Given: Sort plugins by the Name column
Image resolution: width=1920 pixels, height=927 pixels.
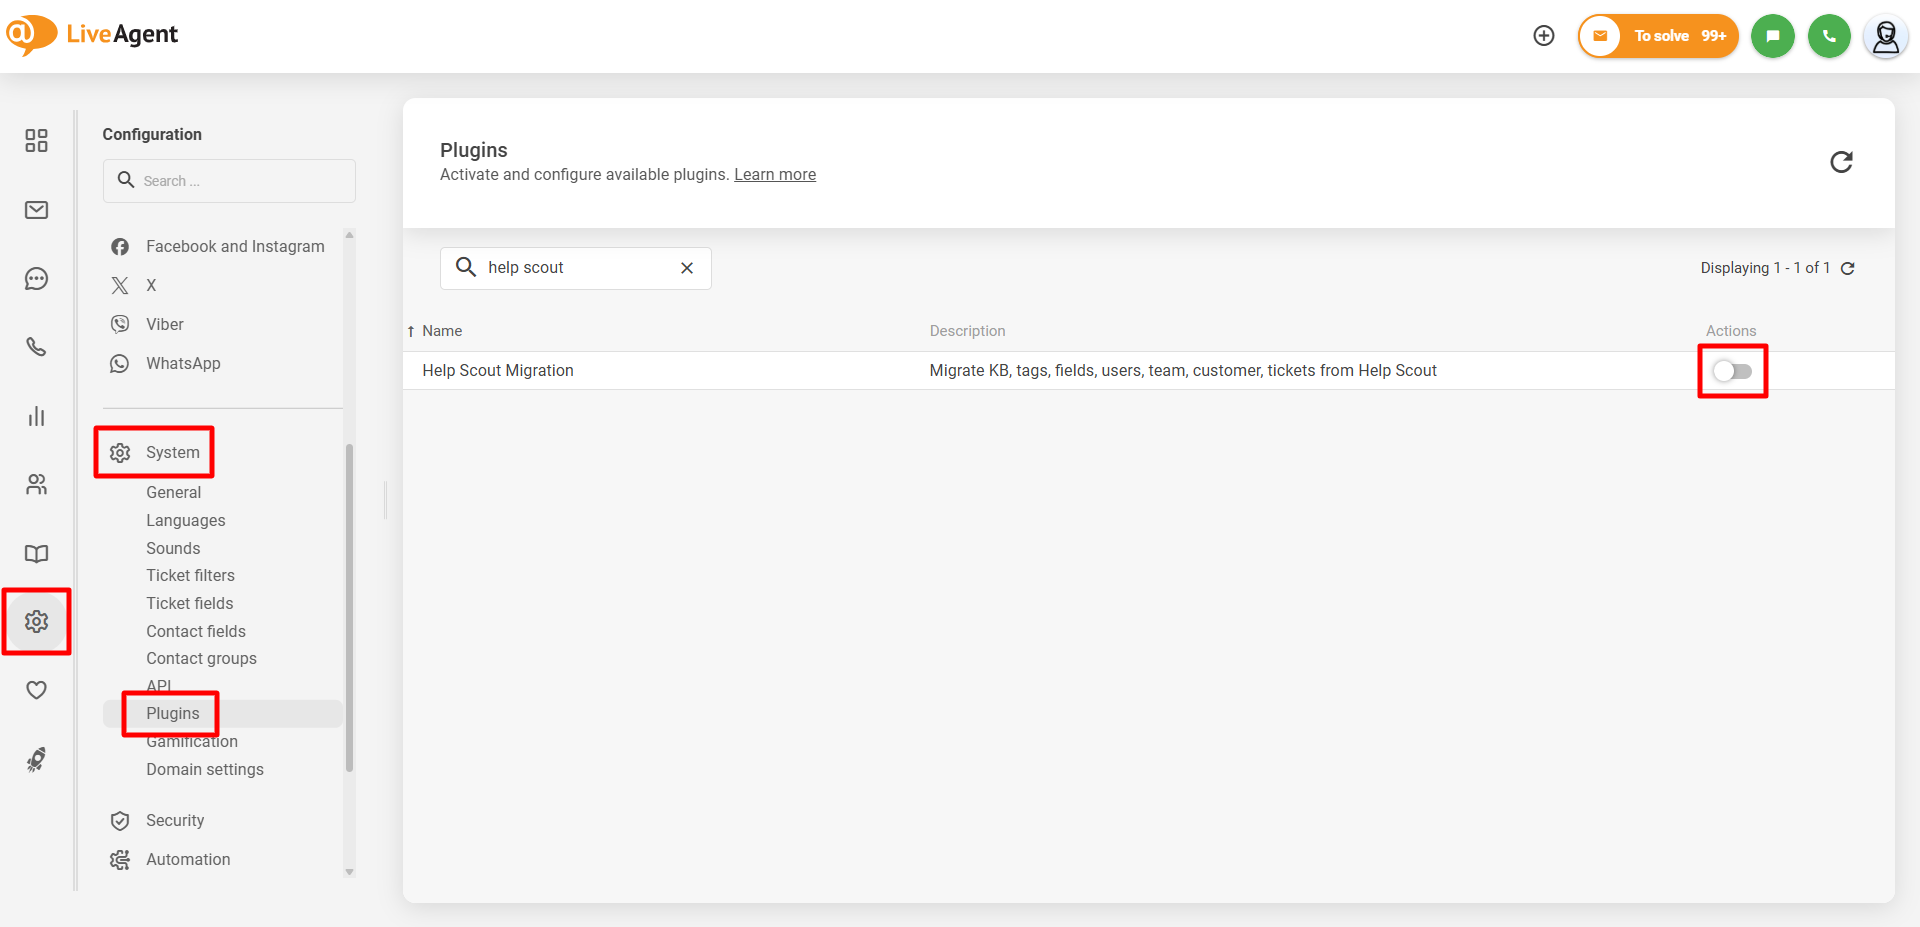Looking at the screenshot, I should click(x=441, y=331).
